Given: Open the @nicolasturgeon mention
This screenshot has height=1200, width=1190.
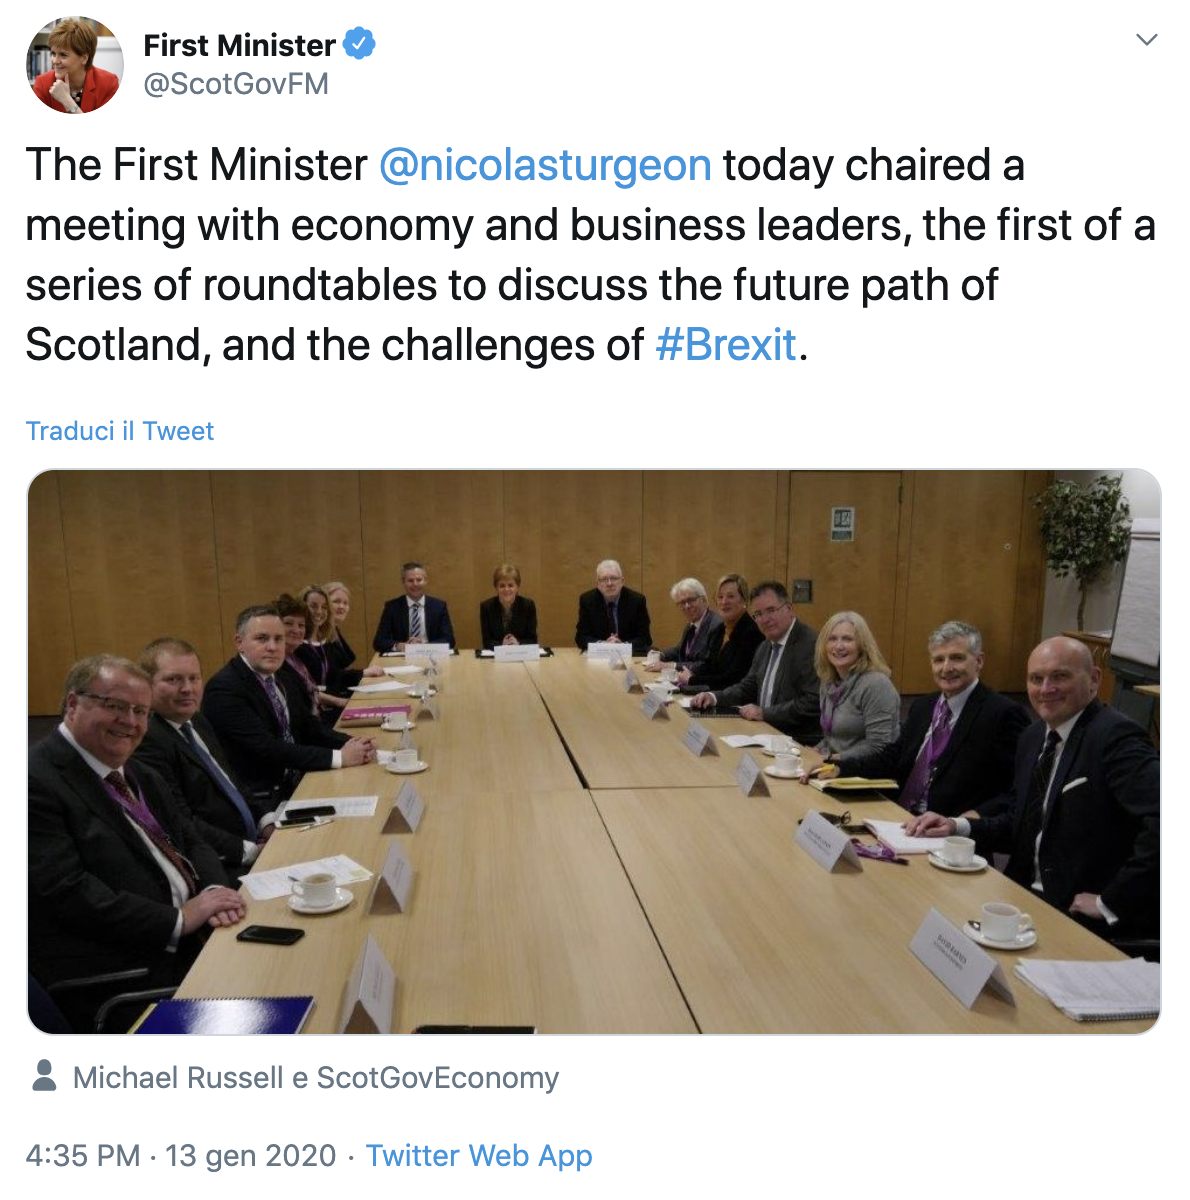Looking at the screenshot, I should [x=545, y=165].
